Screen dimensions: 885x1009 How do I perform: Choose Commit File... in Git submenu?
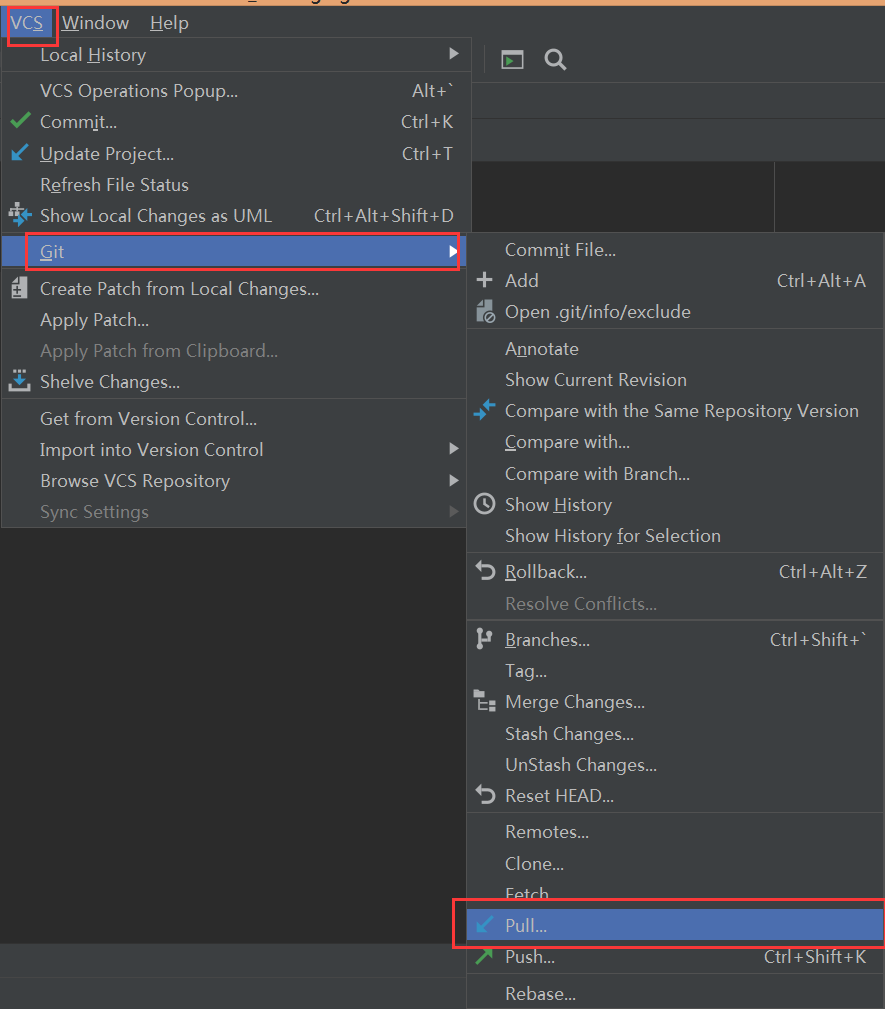click(675, 250)
